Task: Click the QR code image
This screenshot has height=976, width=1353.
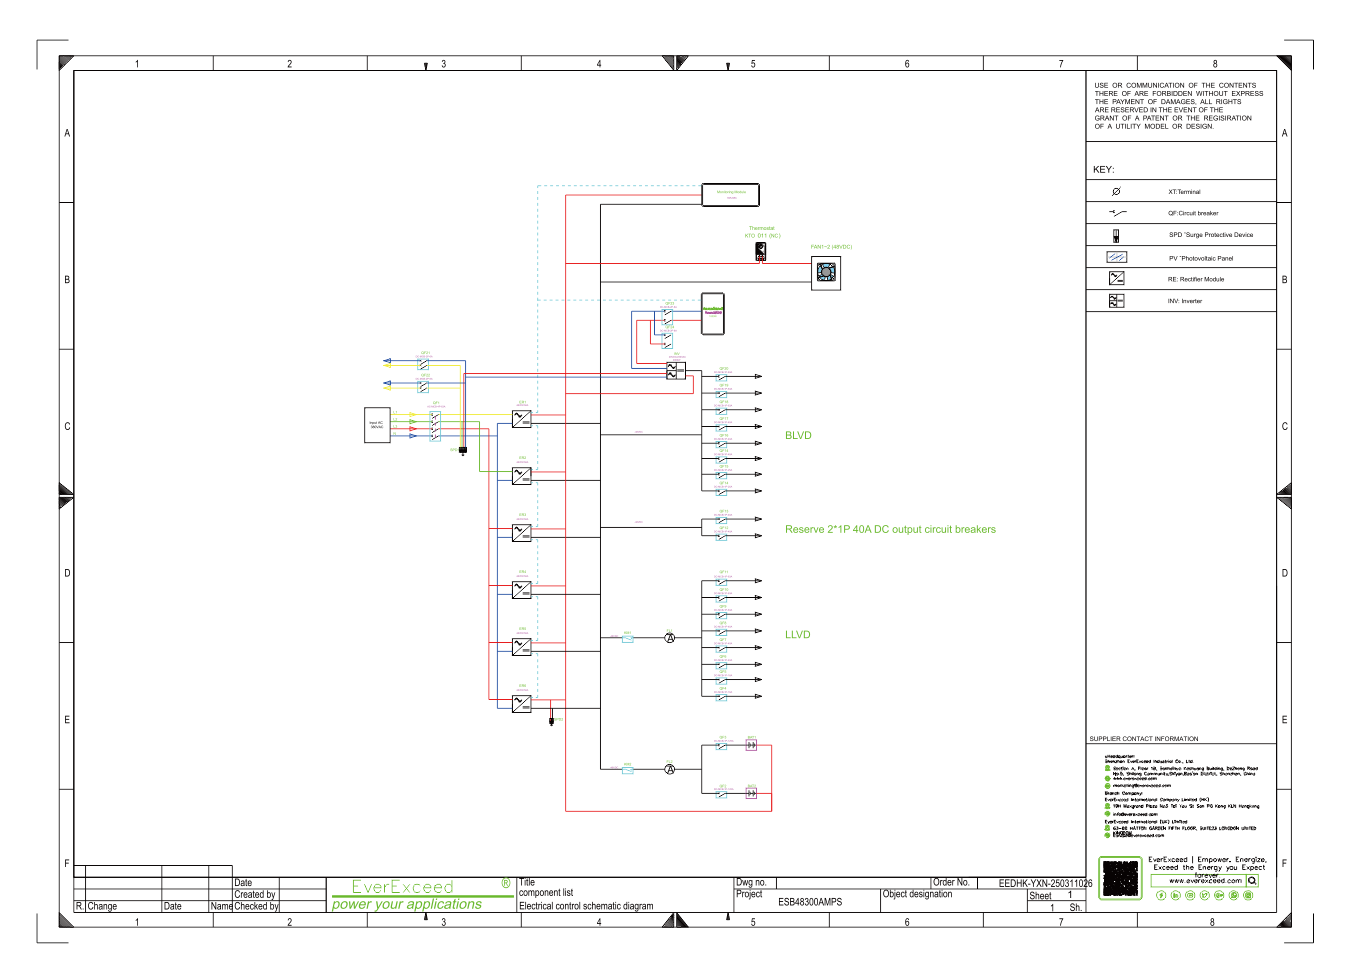Action: (1120, 879)
